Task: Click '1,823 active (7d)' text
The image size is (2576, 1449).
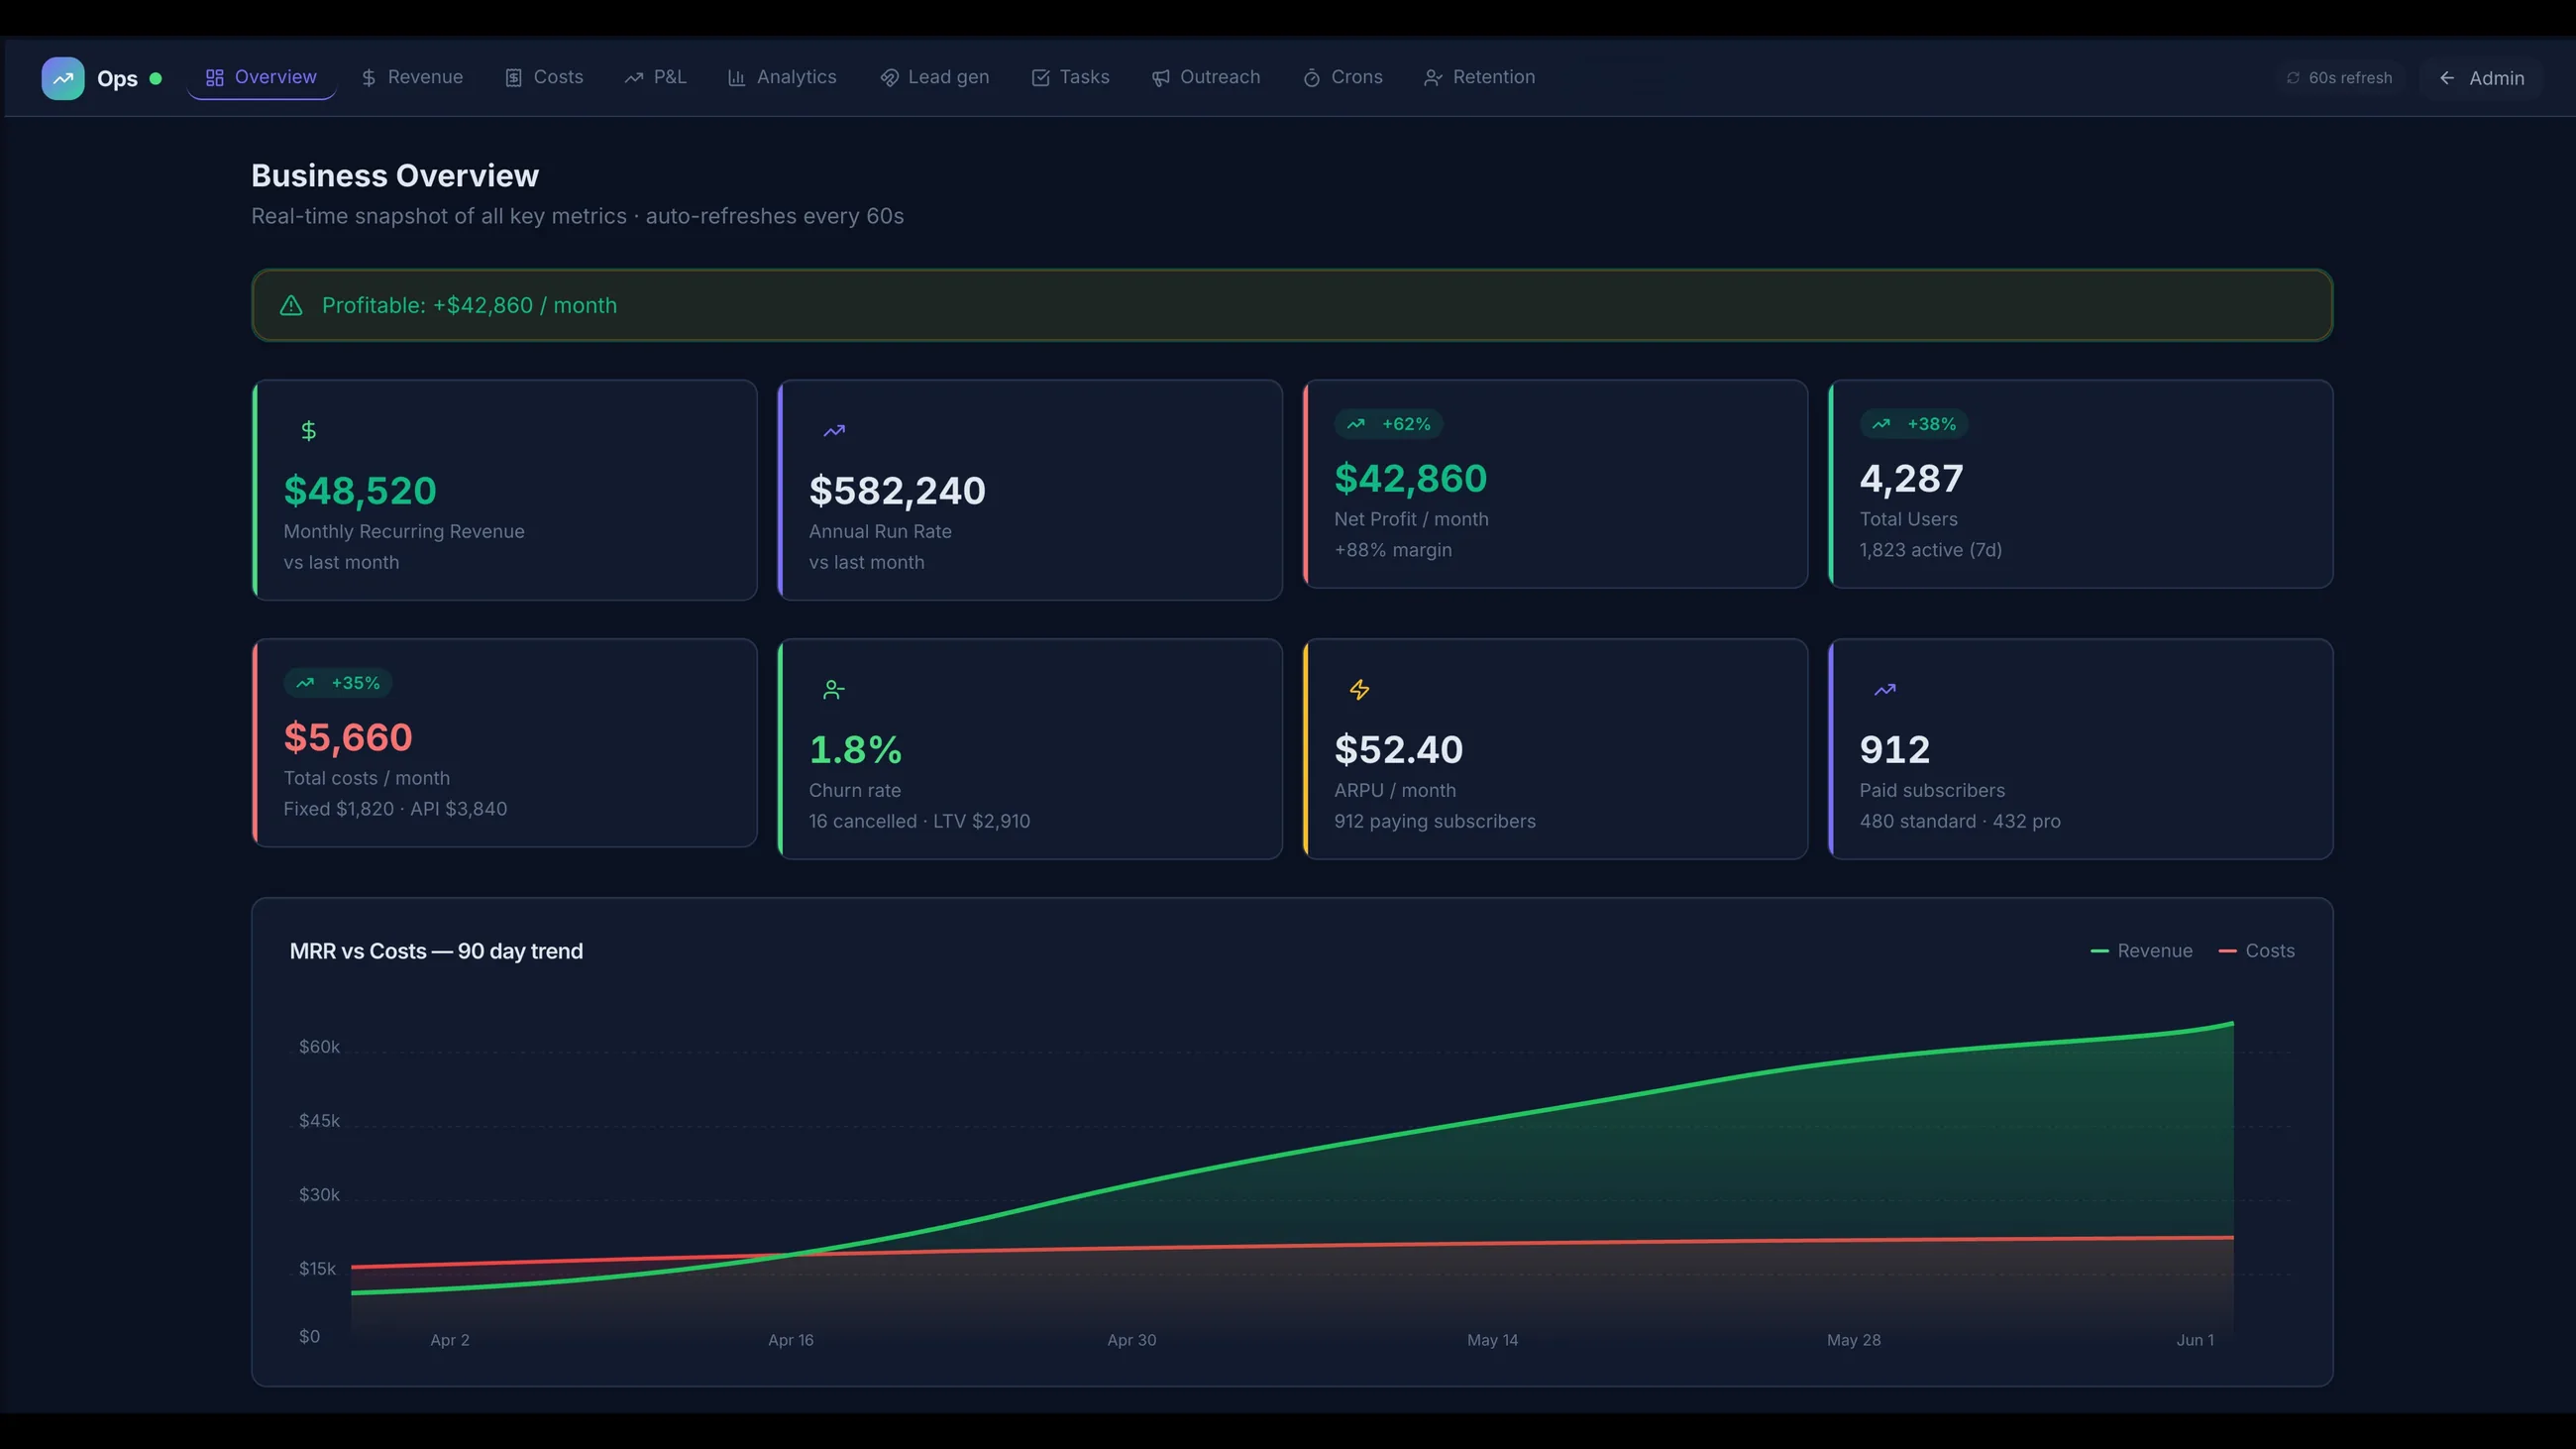Action: click(1931, 550)
